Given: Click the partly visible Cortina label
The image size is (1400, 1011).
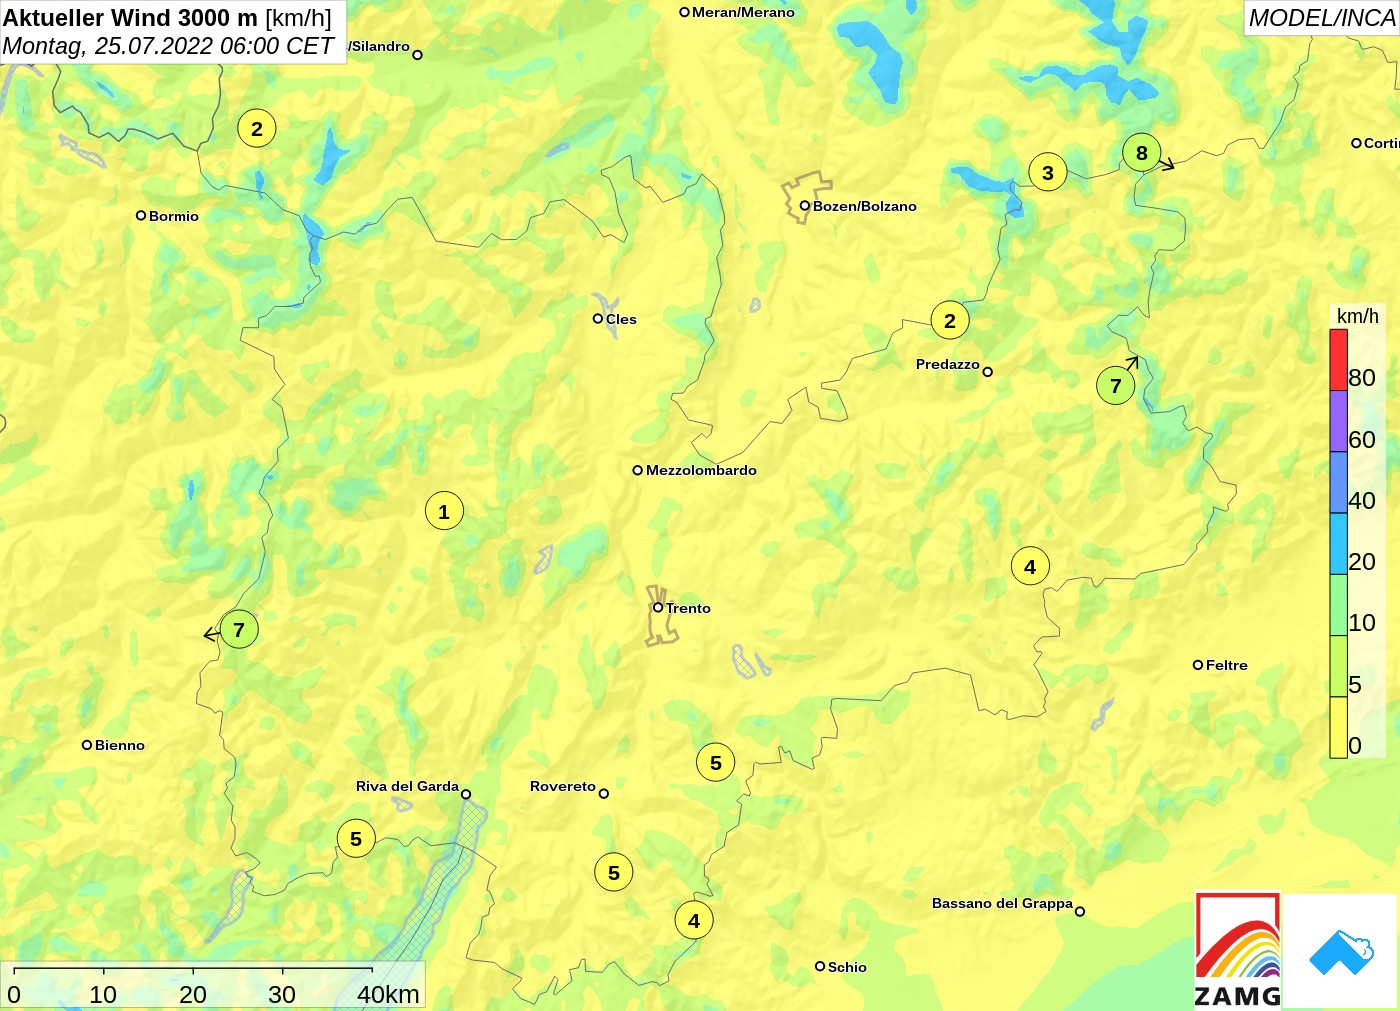Looking at the screenshot, I should pyautogui.click(x=1382, y=143).
